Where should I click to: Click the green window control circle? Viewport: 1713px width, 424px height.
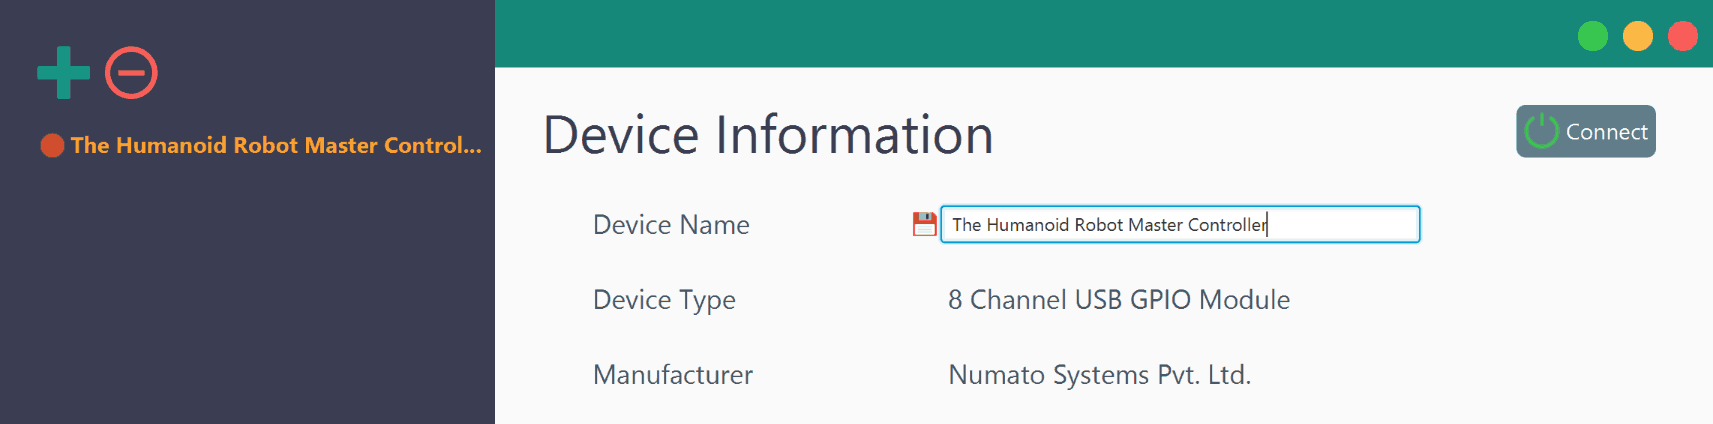point(1592,36)
